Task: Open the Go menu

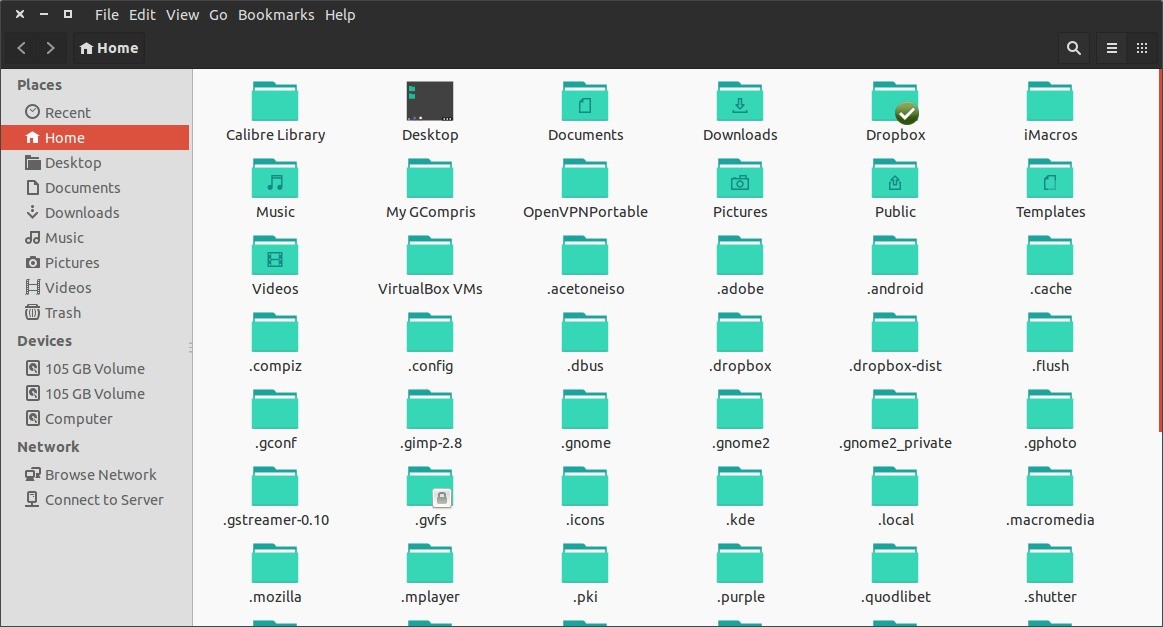Action: (x=218, y=14)
